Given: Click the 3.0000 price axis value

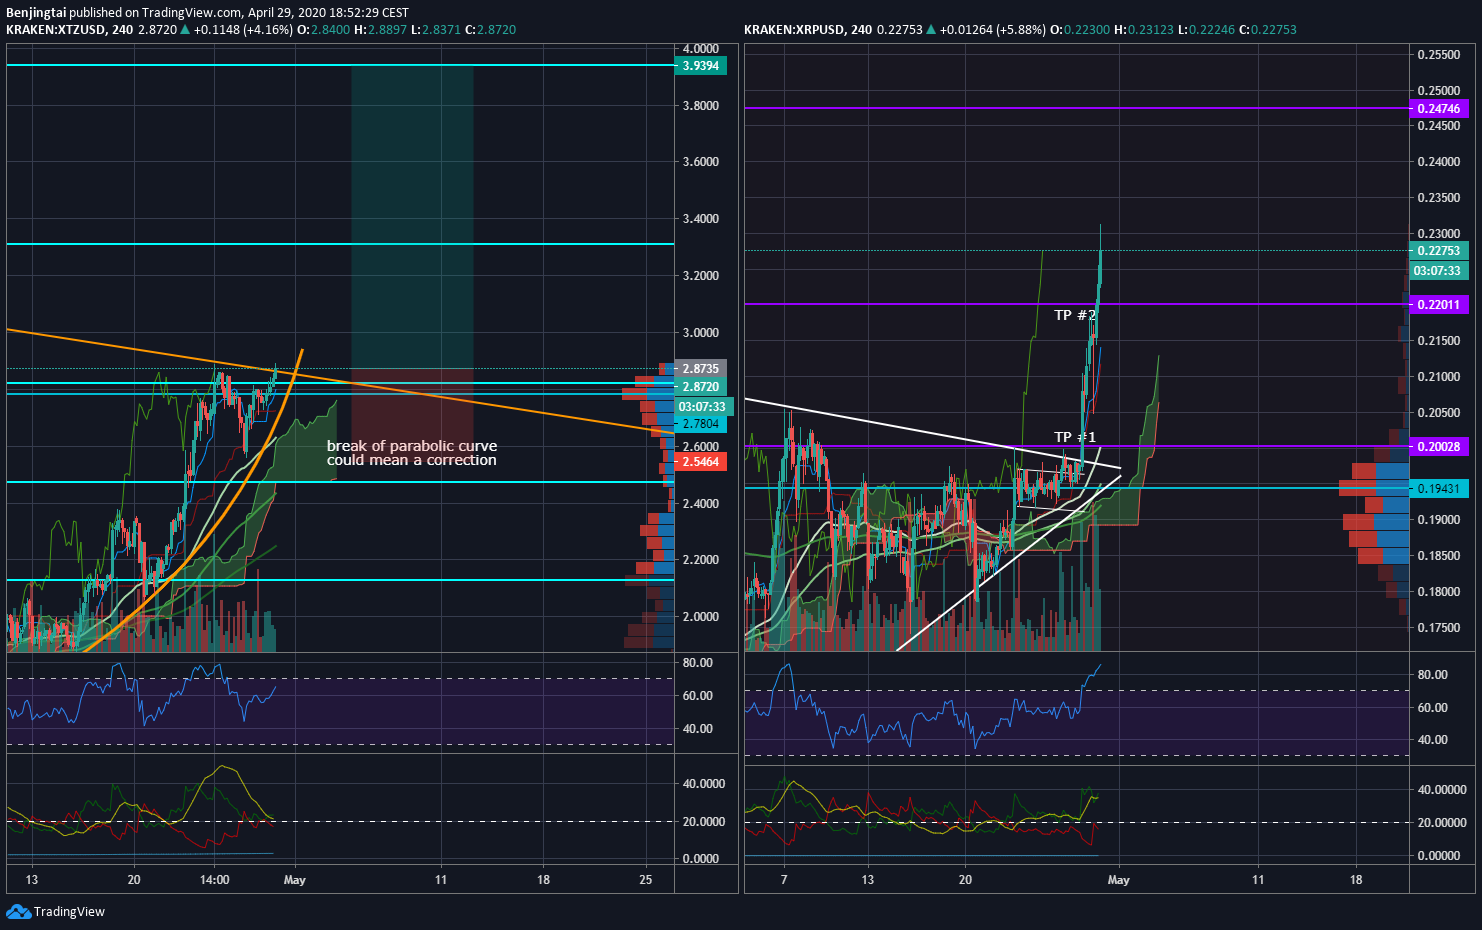Looking at the screenshot, I should (x=700, y=333).
